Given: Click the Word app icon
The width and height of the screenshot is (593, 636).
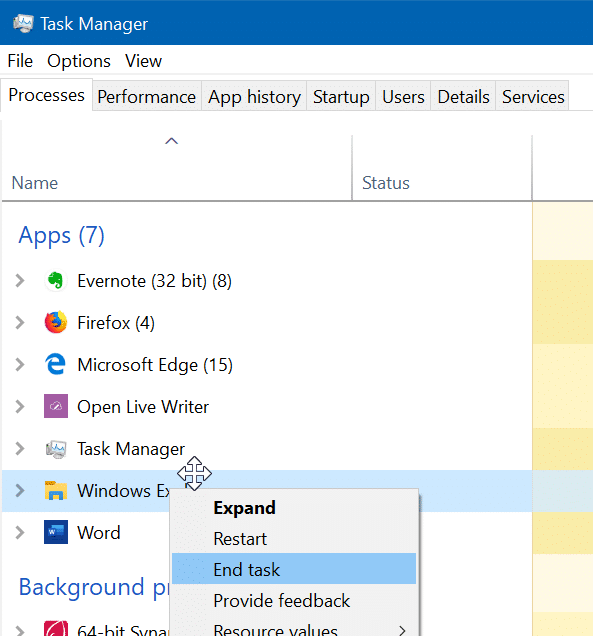Looking at the screenshot, I should click(x=56, y=532).
